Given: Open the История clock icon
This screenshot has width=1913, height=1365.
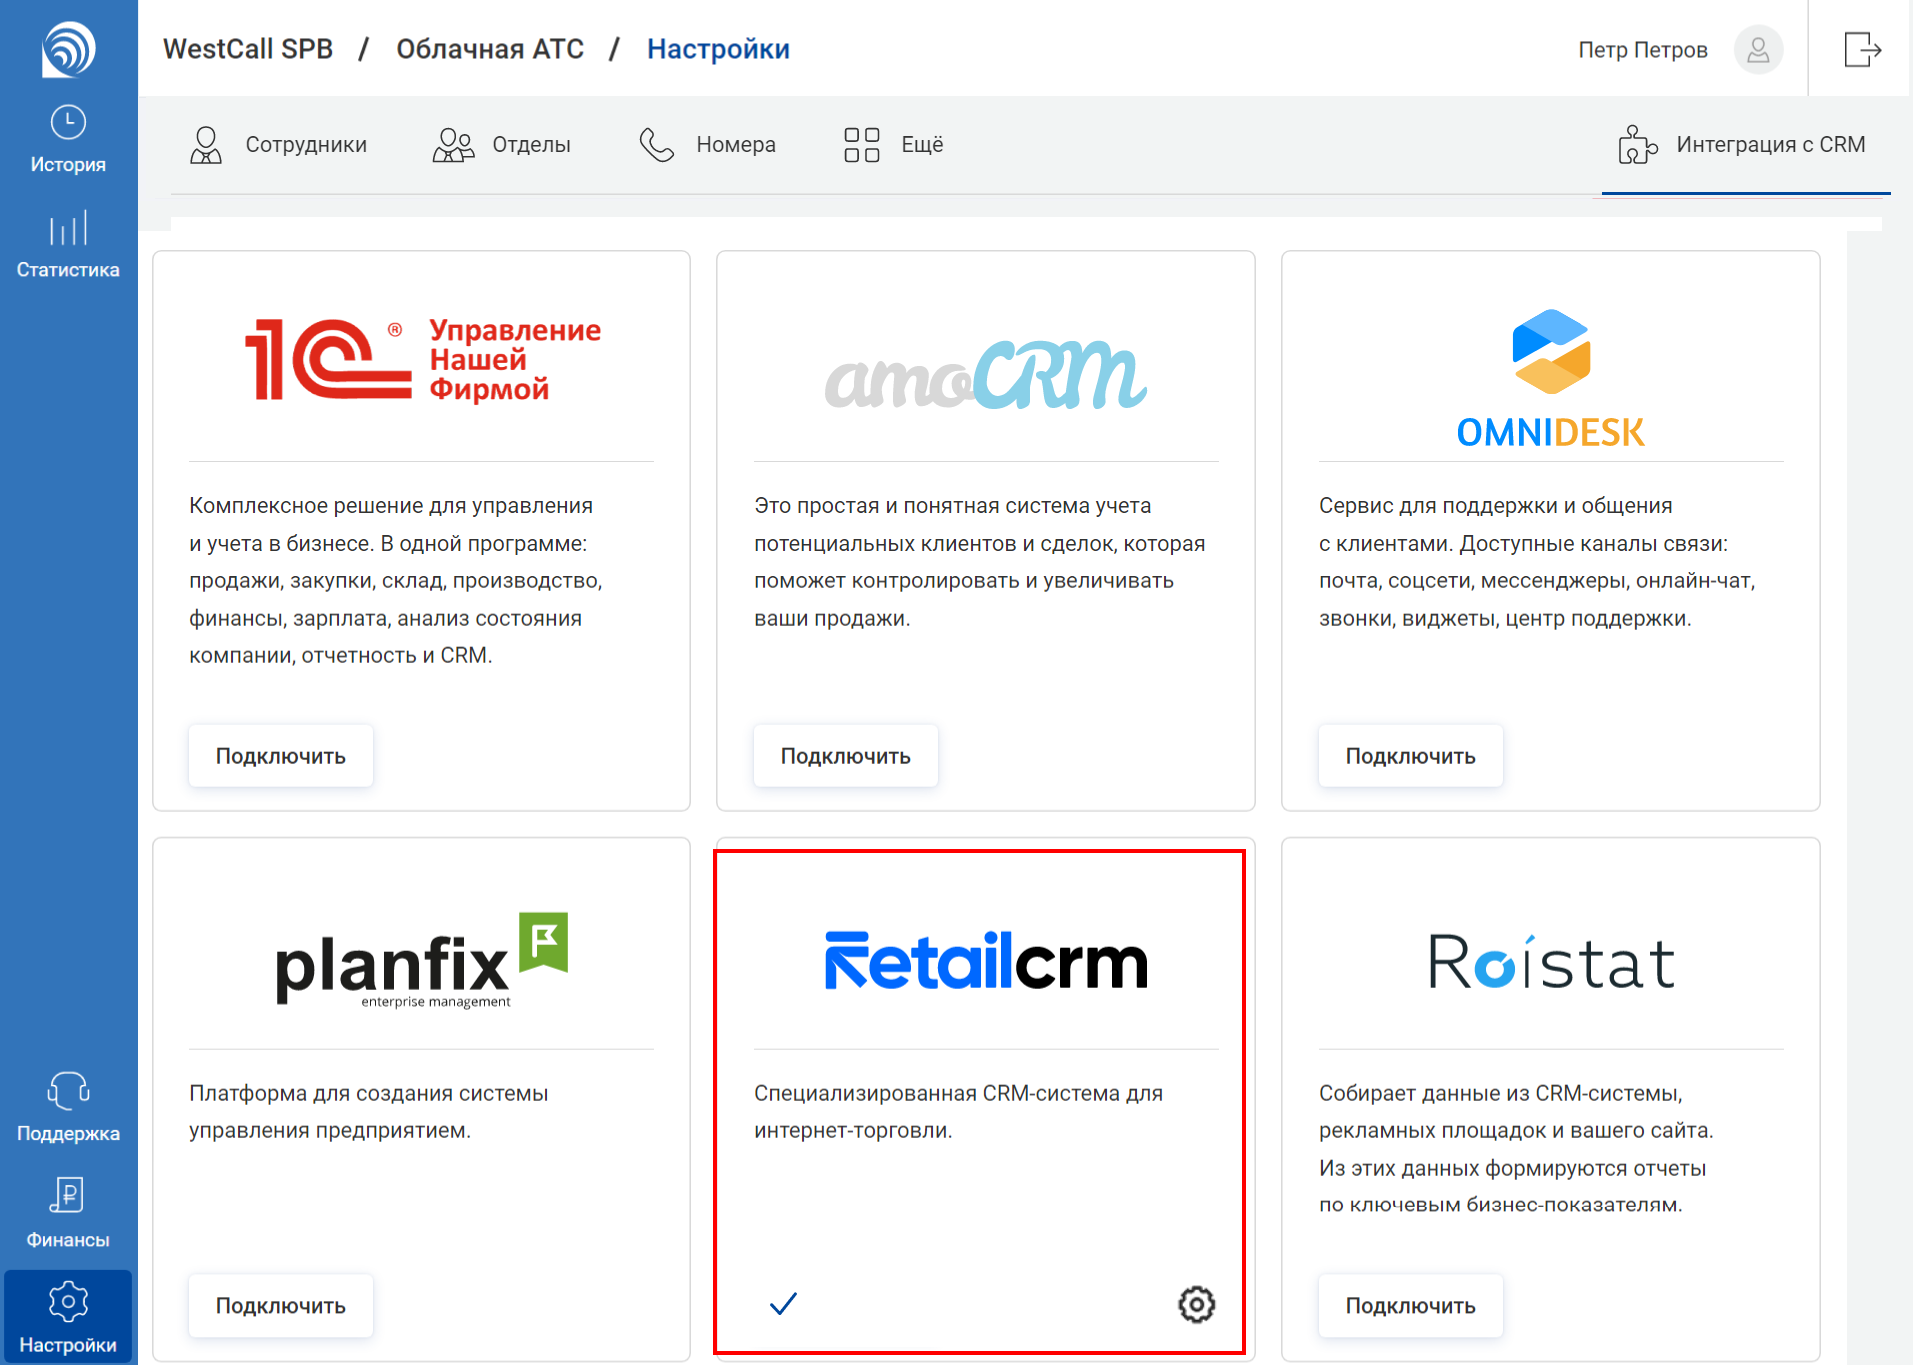Looking at the screenshot, I should pos(68,122).
